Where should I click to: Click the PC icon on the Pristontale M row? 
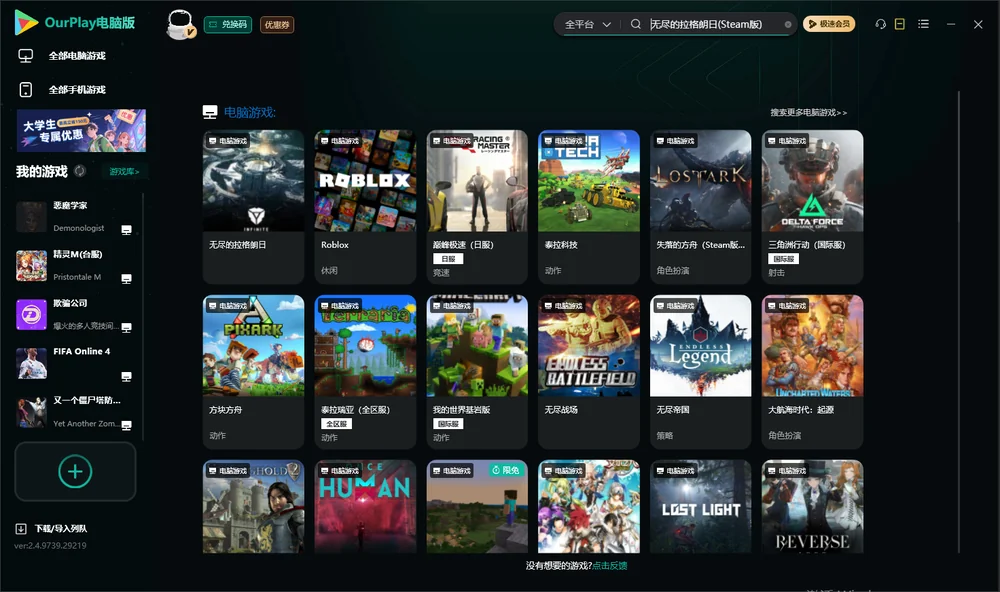[126, 279]
